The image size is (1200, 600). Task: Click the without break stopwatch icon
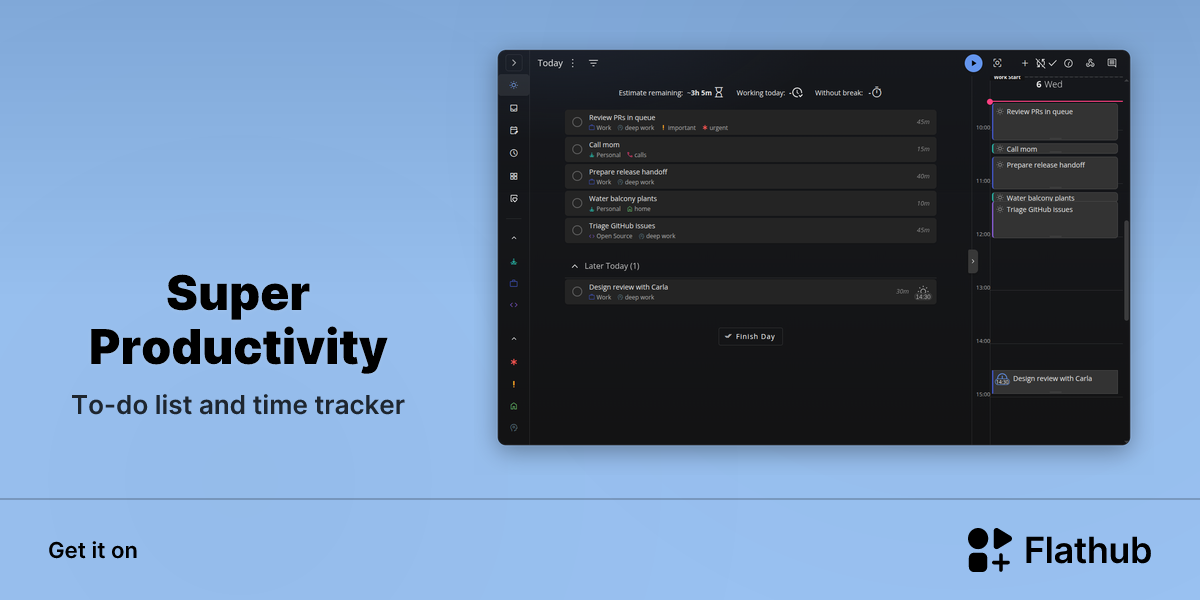(877, 92)
